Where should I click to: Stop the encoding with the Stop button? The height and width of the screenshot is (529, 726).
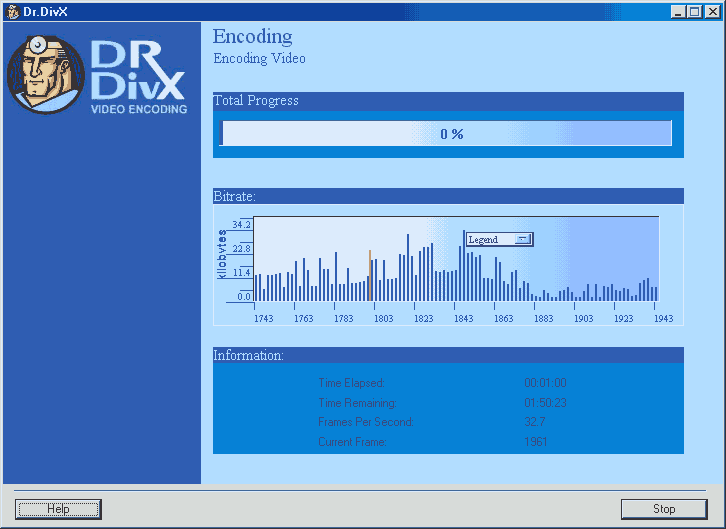click(x=664, y=509)
